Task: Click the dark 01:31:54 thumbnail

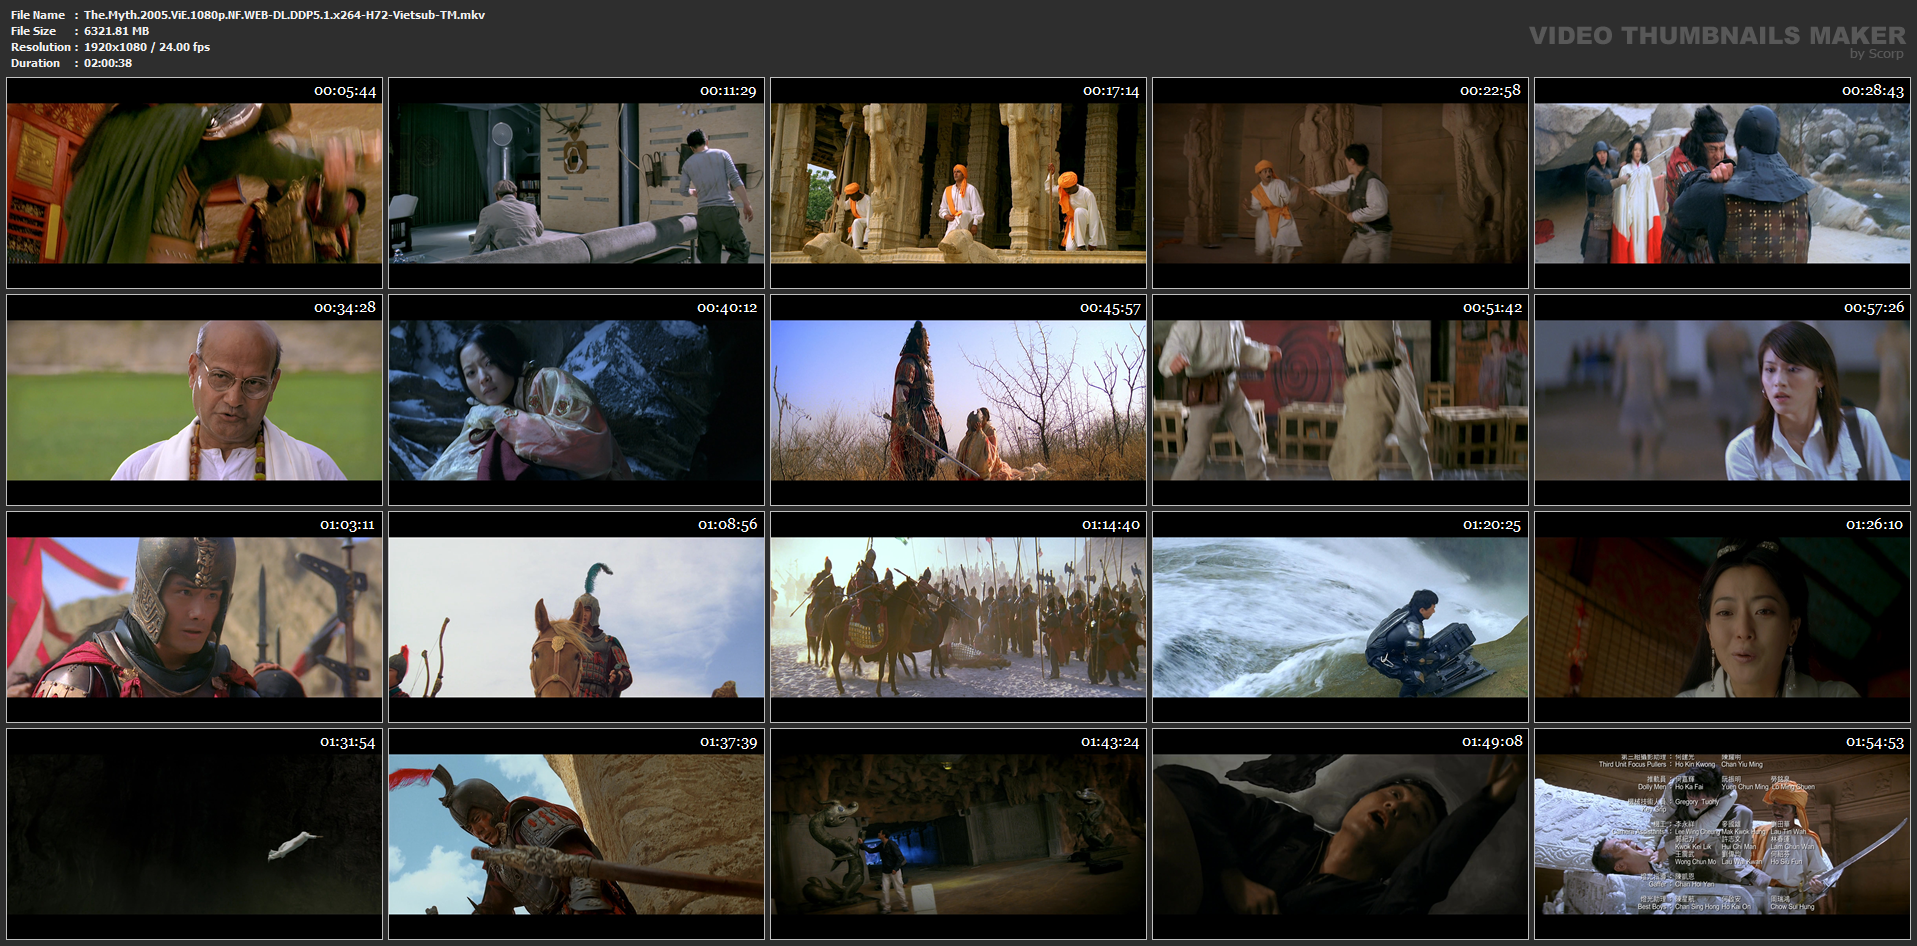Action: (x=195, y=834)
